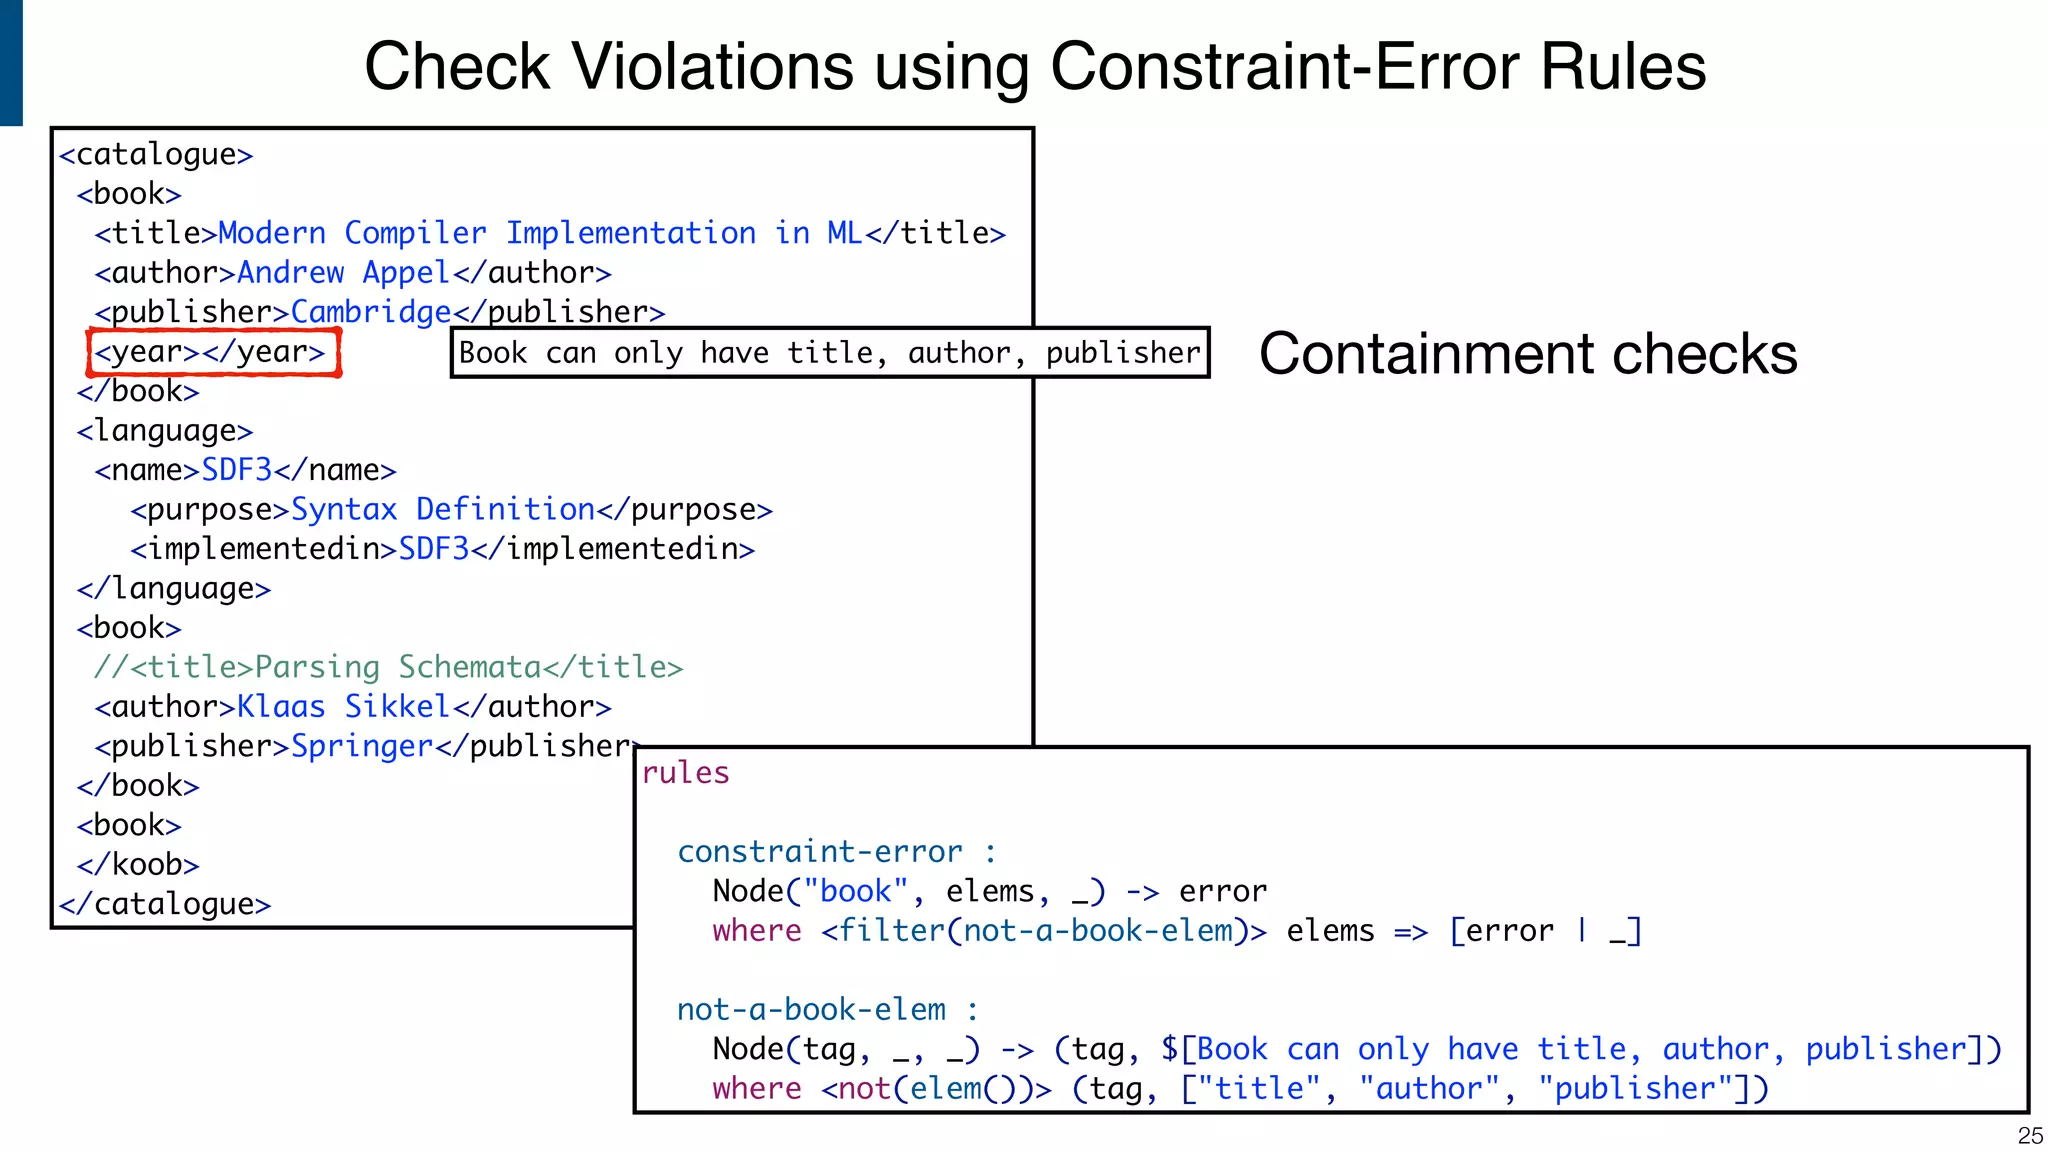Click the slide title 'Check Violations using Constraint-Error Rules'

[1035, 67]
